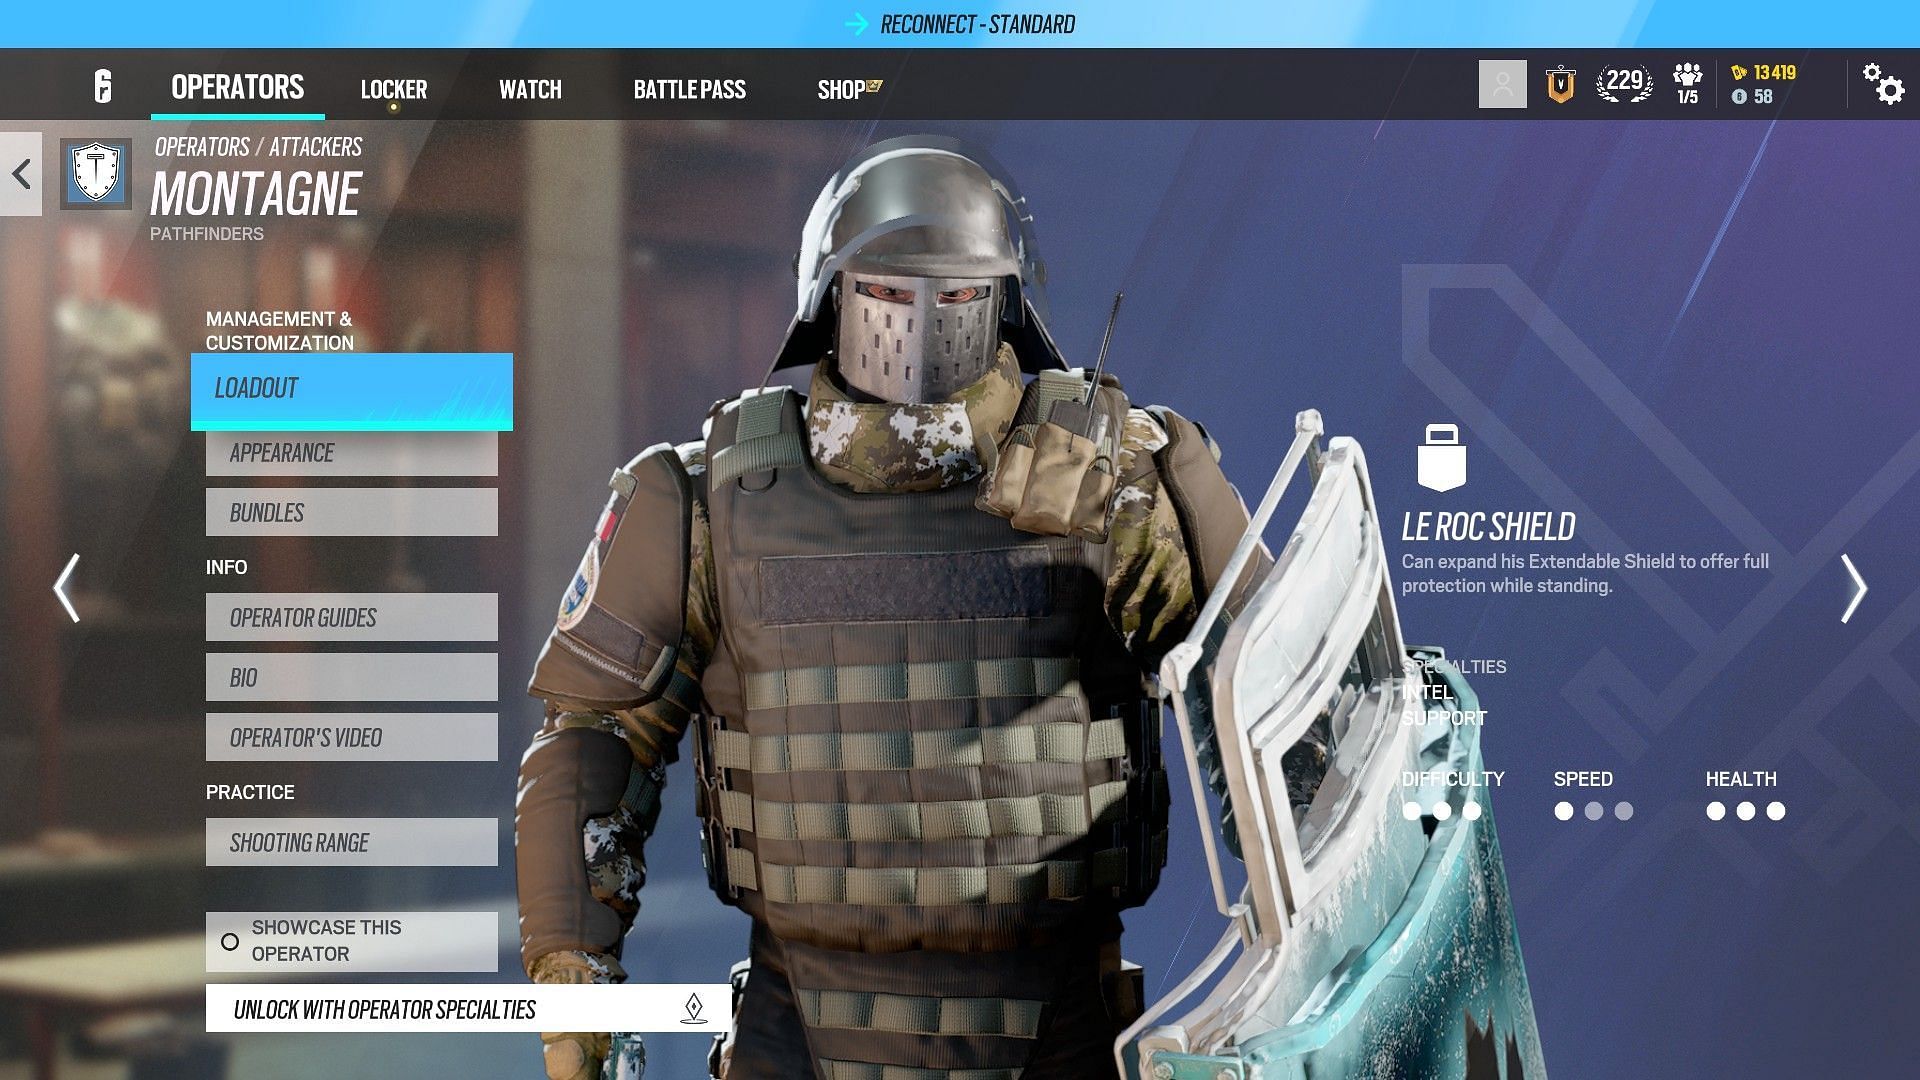Toggle Showcase This Operator radio button
The image size is (1920, 1080).
[229, 940]
